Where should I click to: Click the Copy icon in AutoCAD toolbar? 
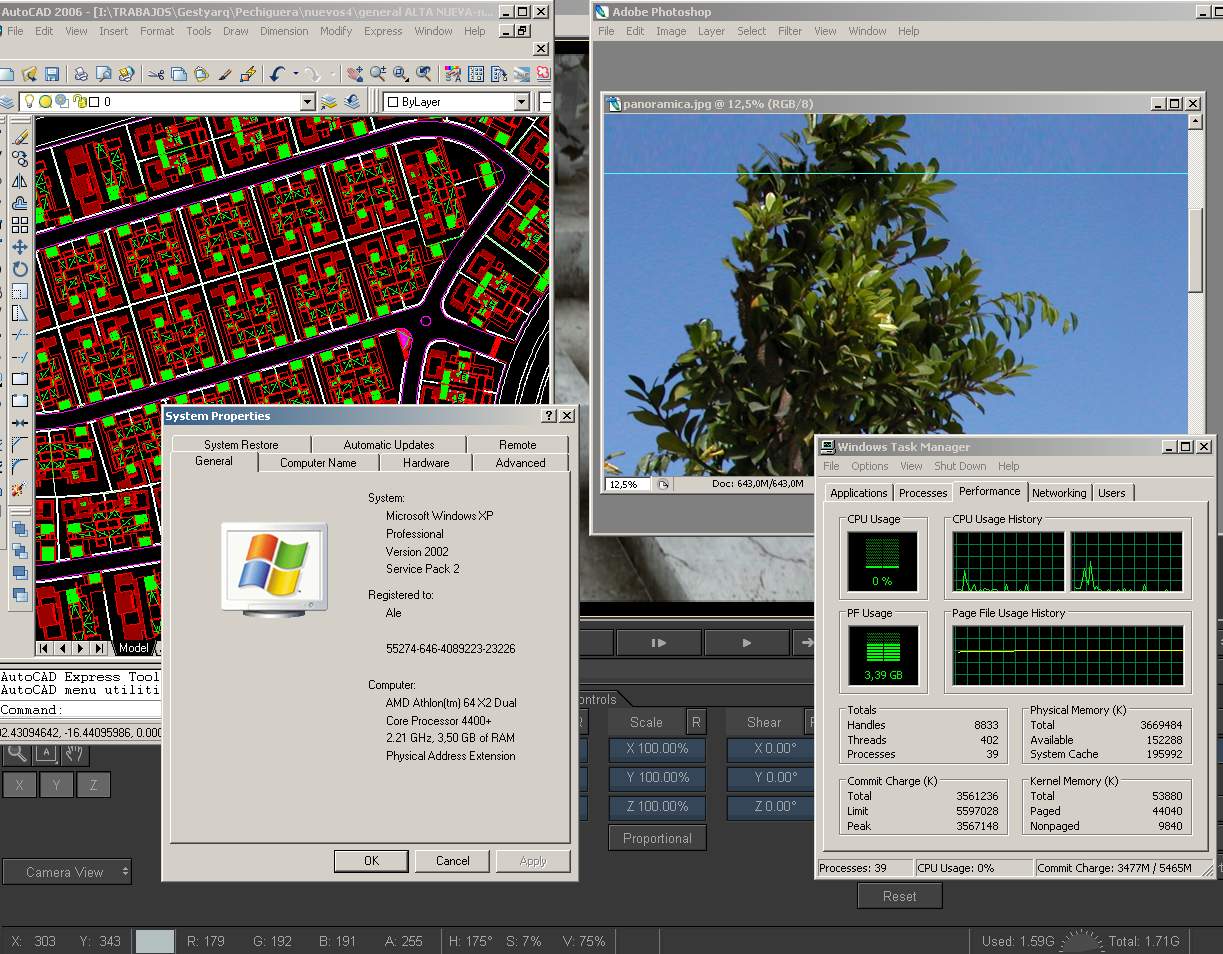click(178, 74)
